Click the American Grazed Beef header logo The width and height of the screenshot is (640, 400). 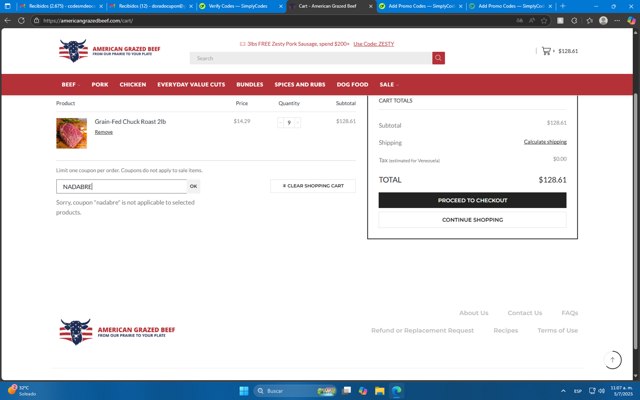109,51
